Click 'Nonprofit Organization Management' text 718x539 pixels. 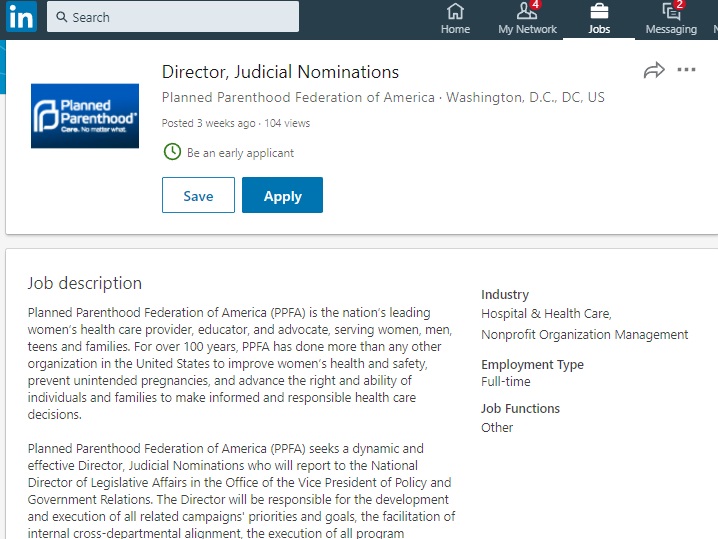point(584,335)
